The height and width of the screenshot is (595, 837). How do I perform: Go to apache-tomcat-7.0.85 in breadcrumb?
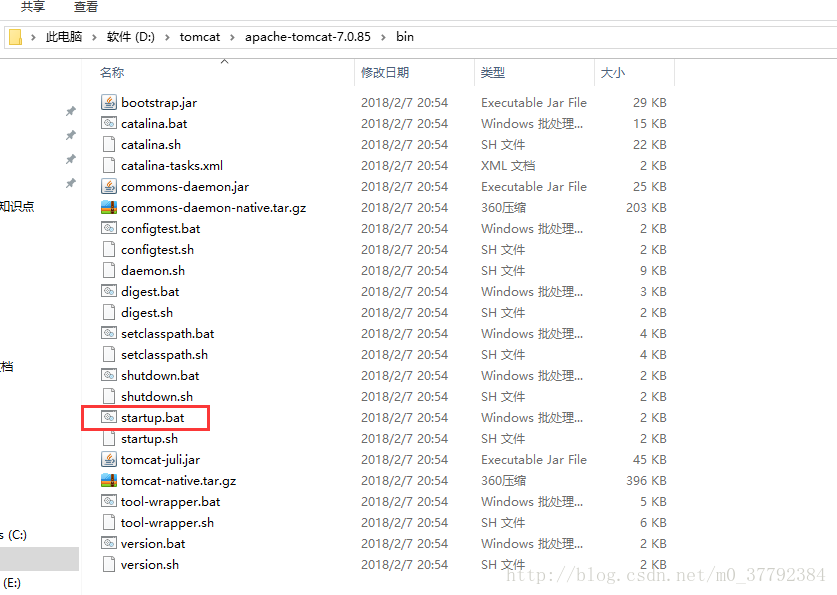(x=307, y=37)
